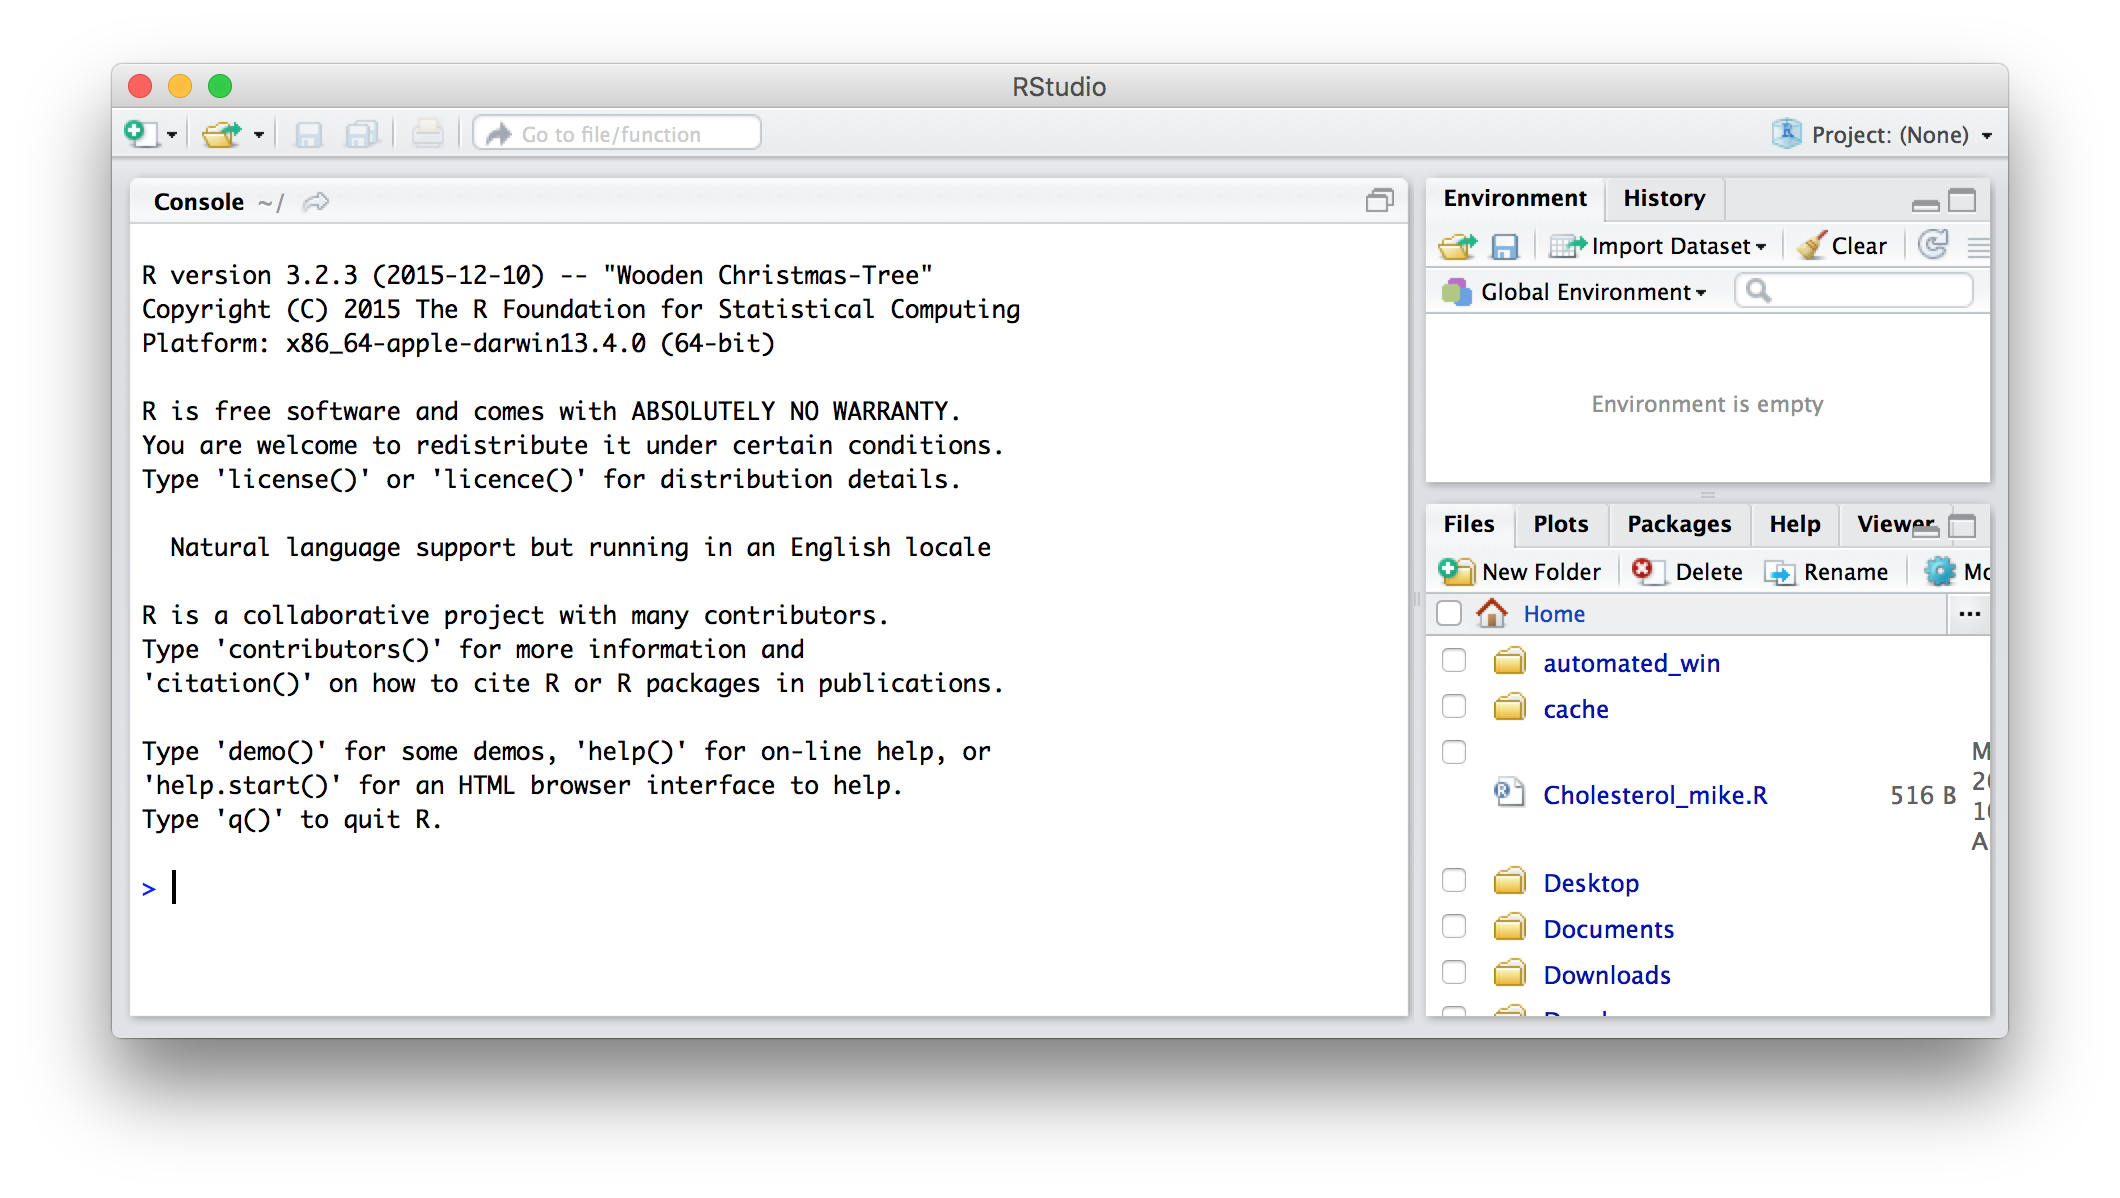This screenshot has height=1198, width=2120.
Task: Click the New File icon in the toolbar
Action: pyautogui.click(x=141, y=134)
